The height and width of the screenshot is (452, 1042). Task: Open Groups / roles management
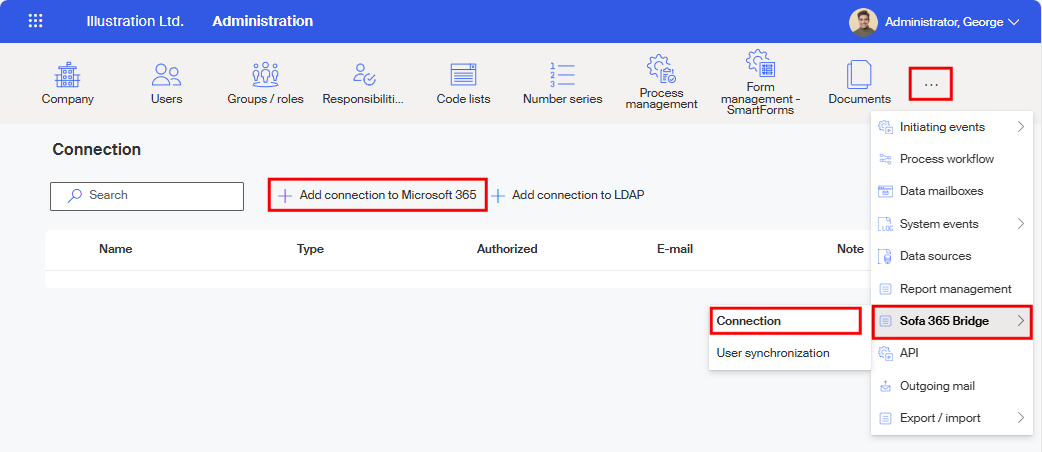click(265, 82)
